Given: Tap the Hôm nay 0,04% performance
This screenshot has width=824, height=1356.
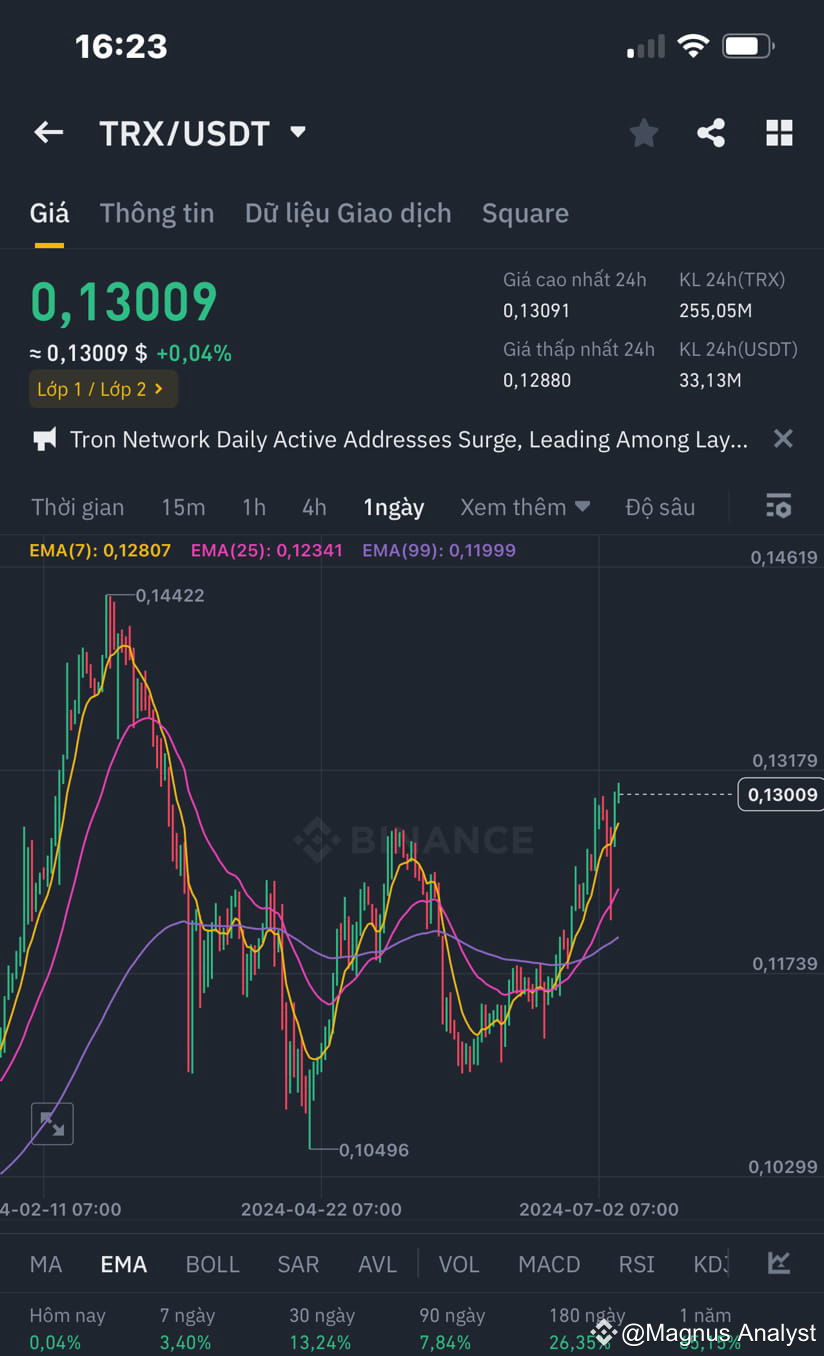Looking at the screenshot, I should (x=67, y=1329).
